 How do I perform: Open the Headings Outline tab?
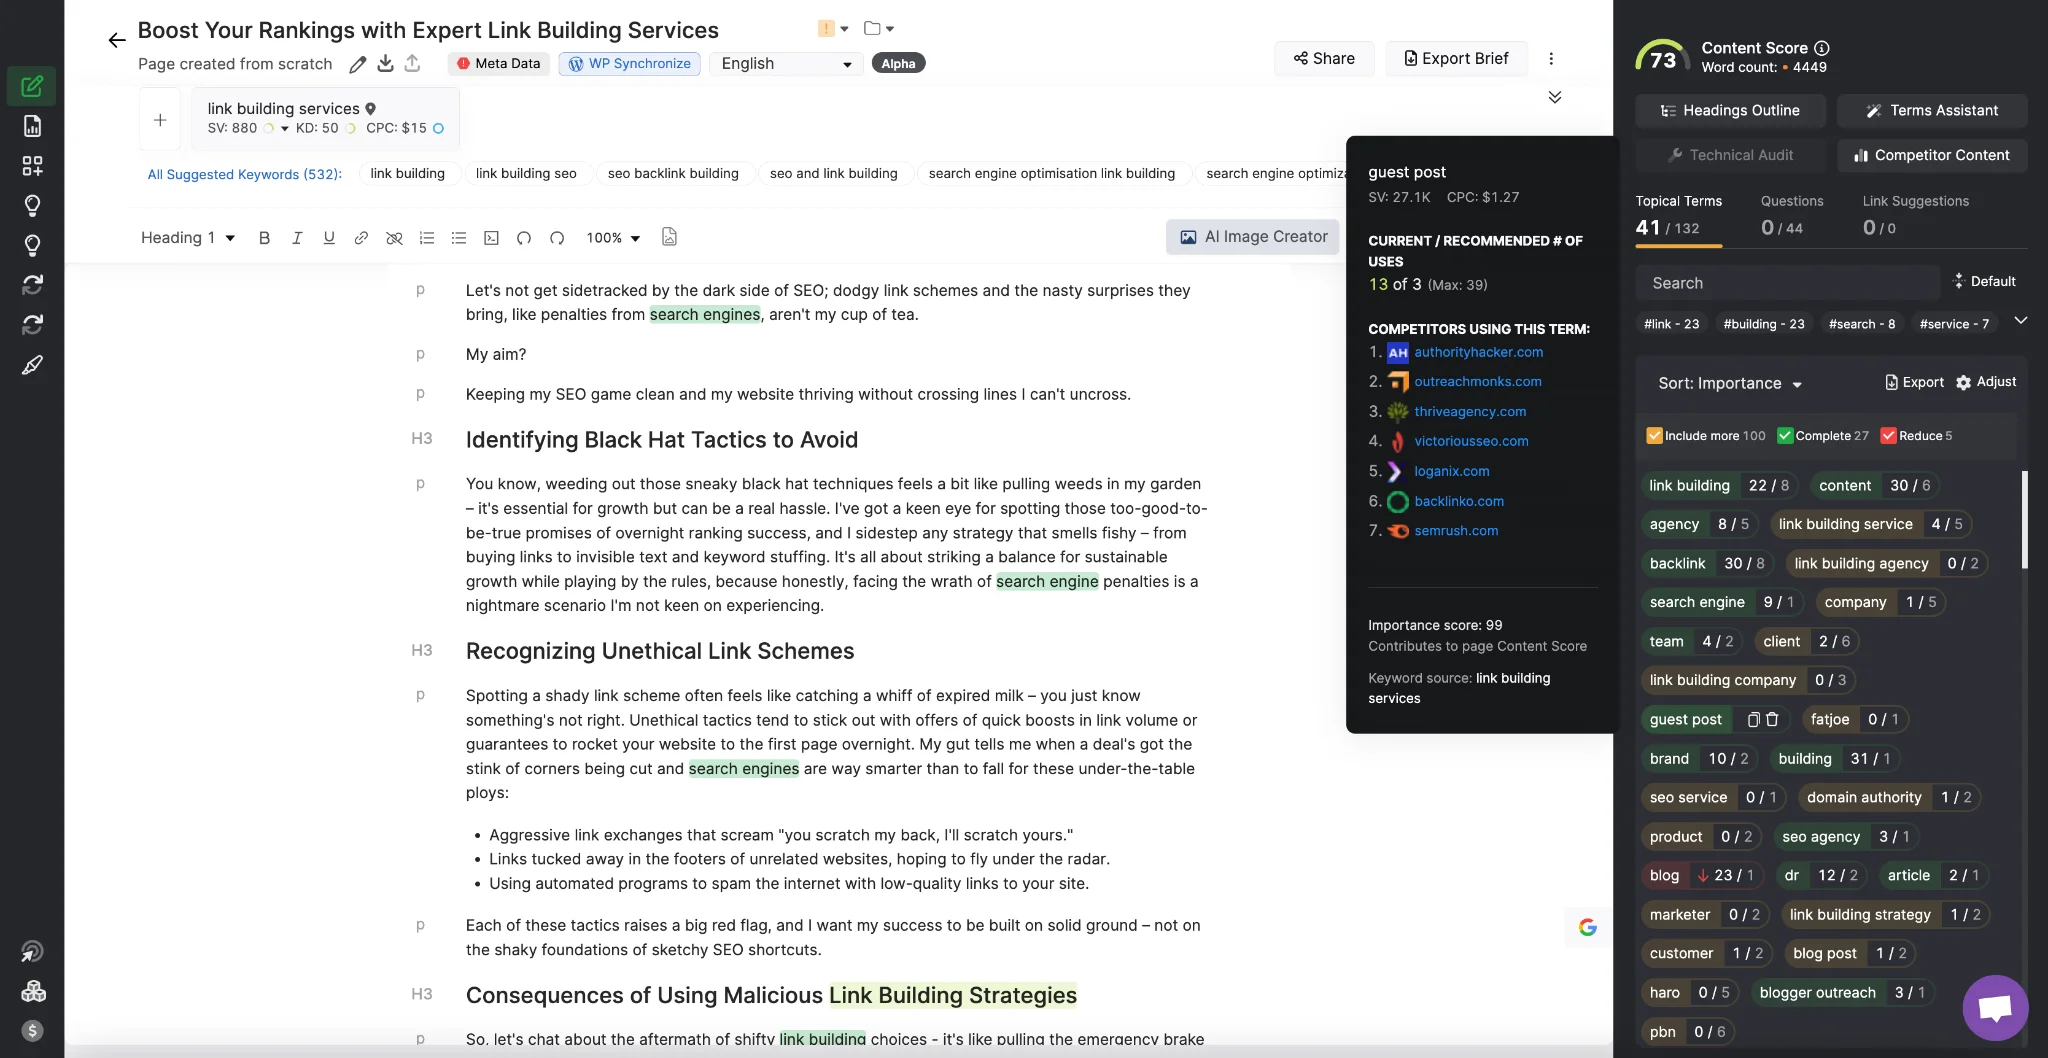pos(1729,110)
